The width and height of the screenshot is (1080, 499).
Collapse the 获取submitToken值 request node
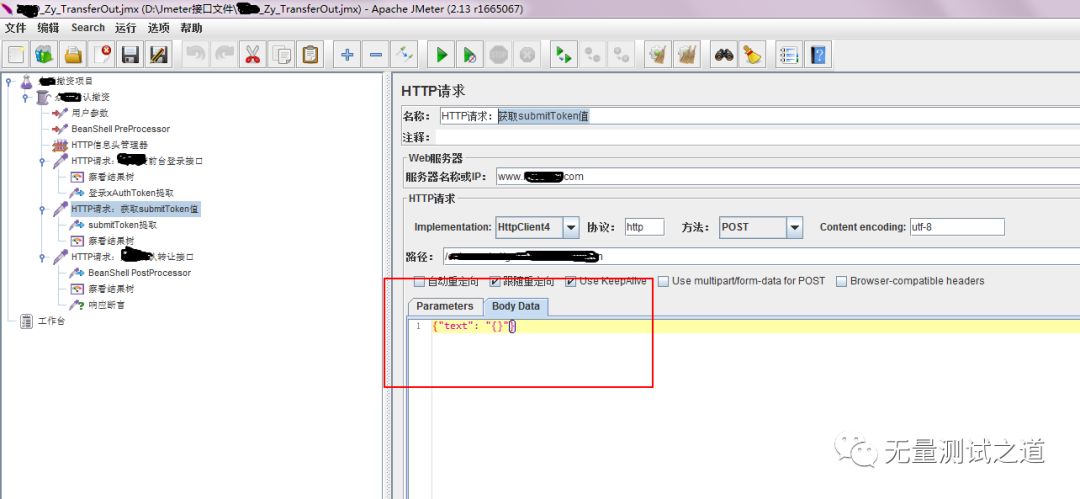pyautogui.click(x=42, y=210)
